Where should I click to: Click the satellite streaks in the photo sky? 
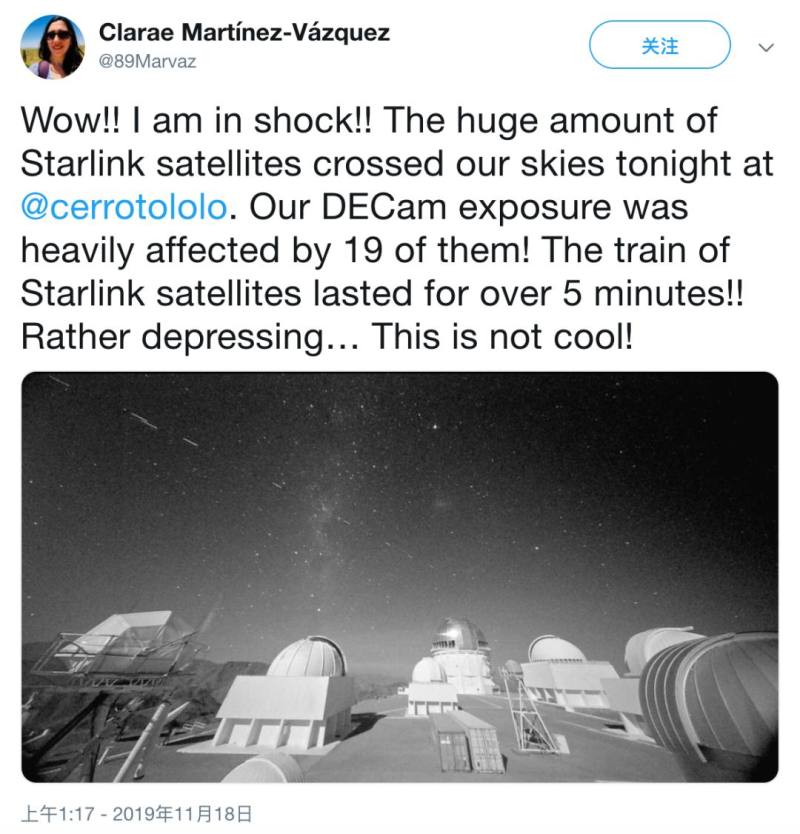[160, 426]
